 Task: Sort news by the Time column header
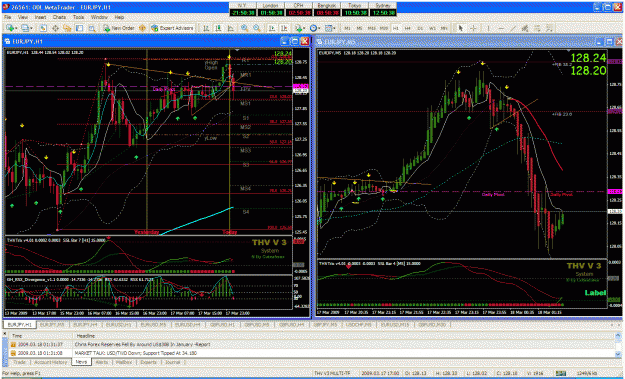41,336
